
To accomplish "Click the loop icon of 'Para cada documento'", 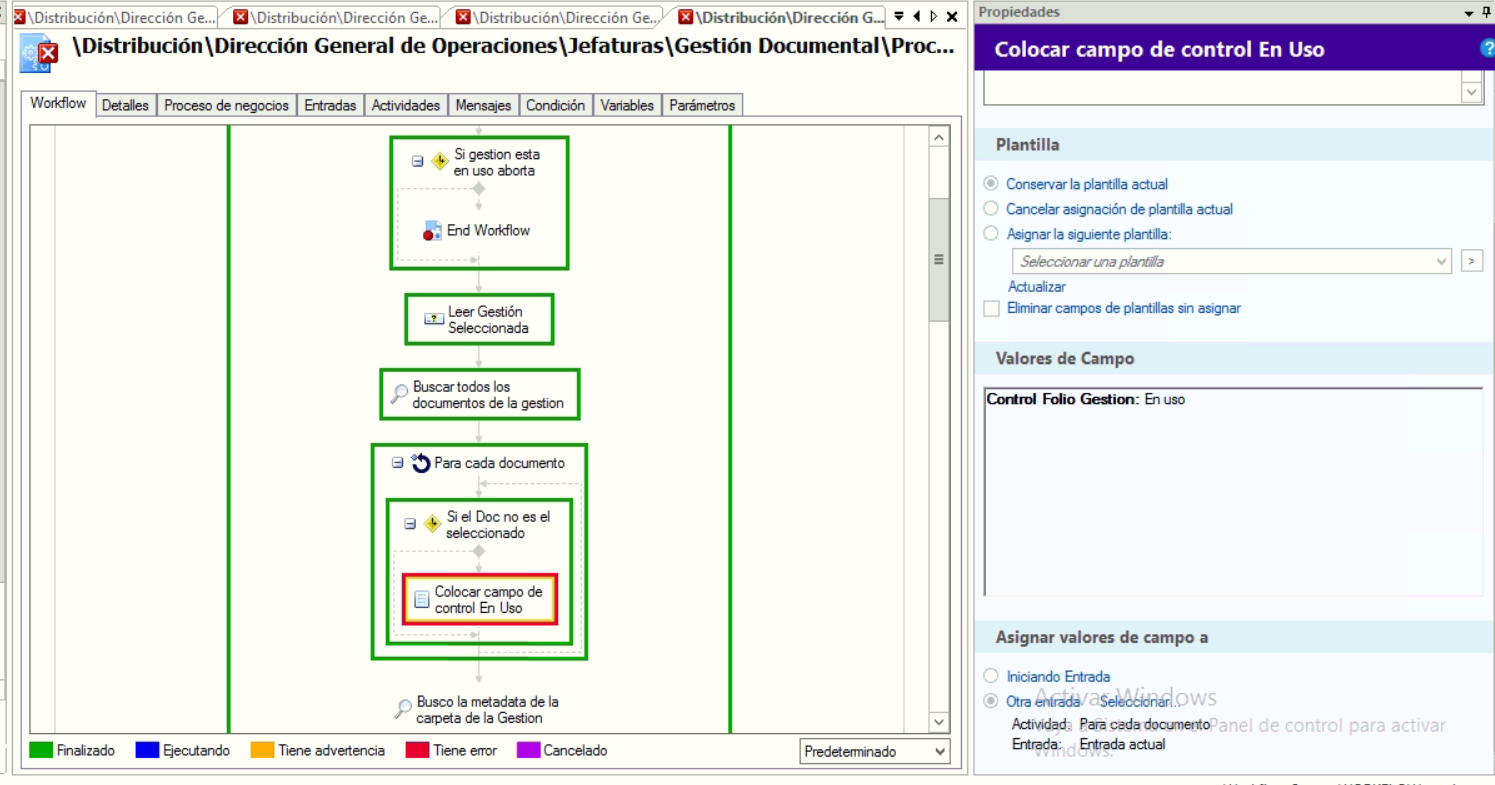I will coord(420,463).
